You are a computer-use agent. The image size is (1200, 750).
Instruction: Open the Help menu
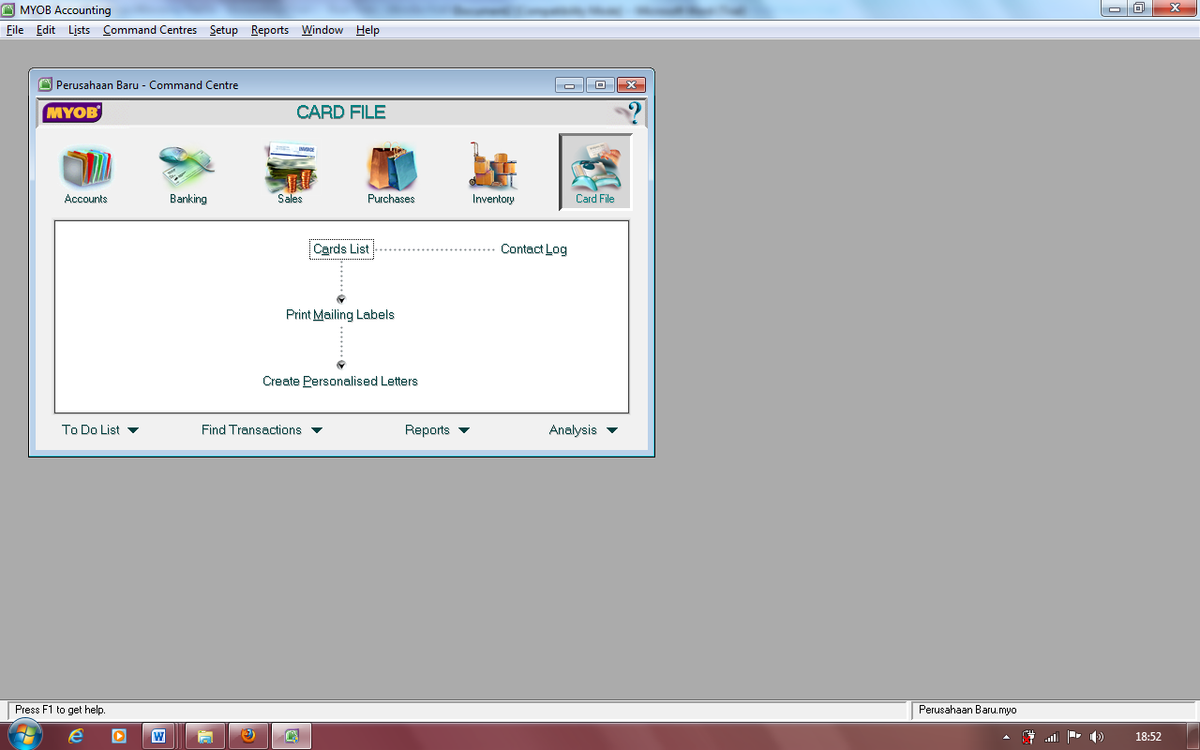click(368, 30)
